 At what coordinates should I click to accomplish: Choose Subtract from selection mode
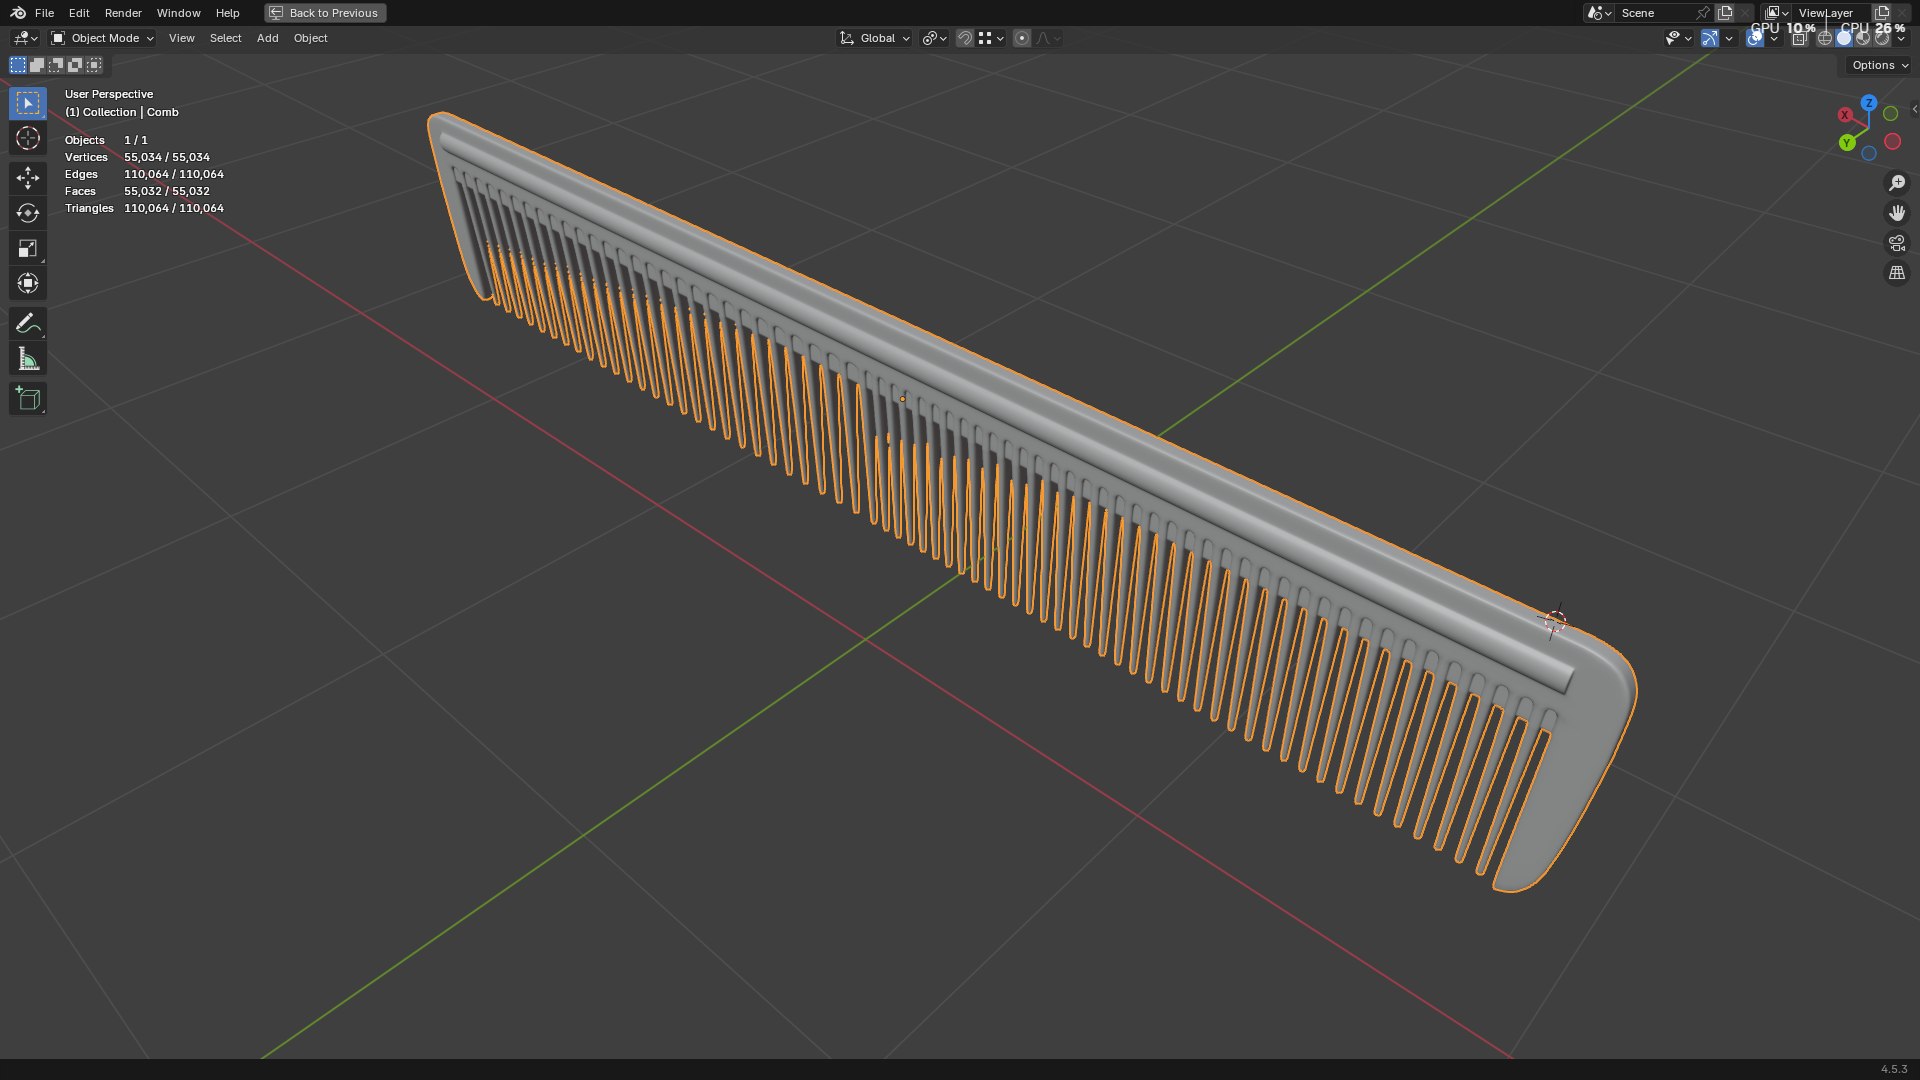(56, 65)
